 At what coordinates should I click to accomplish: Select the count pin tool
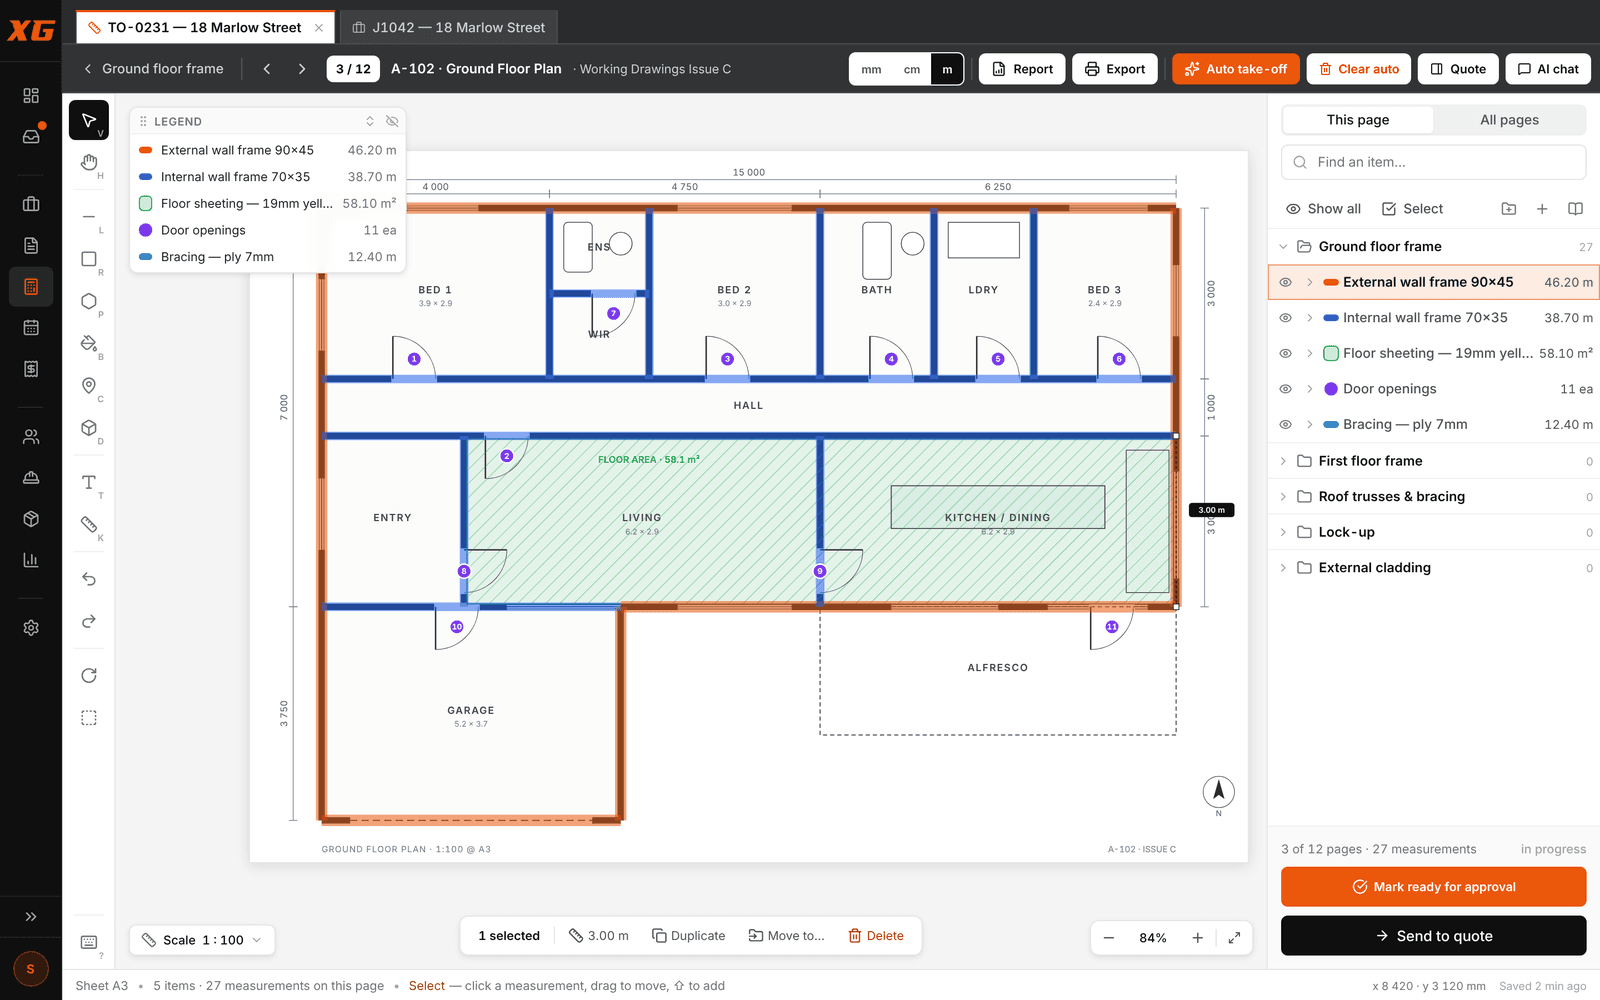tap(89, 386)
